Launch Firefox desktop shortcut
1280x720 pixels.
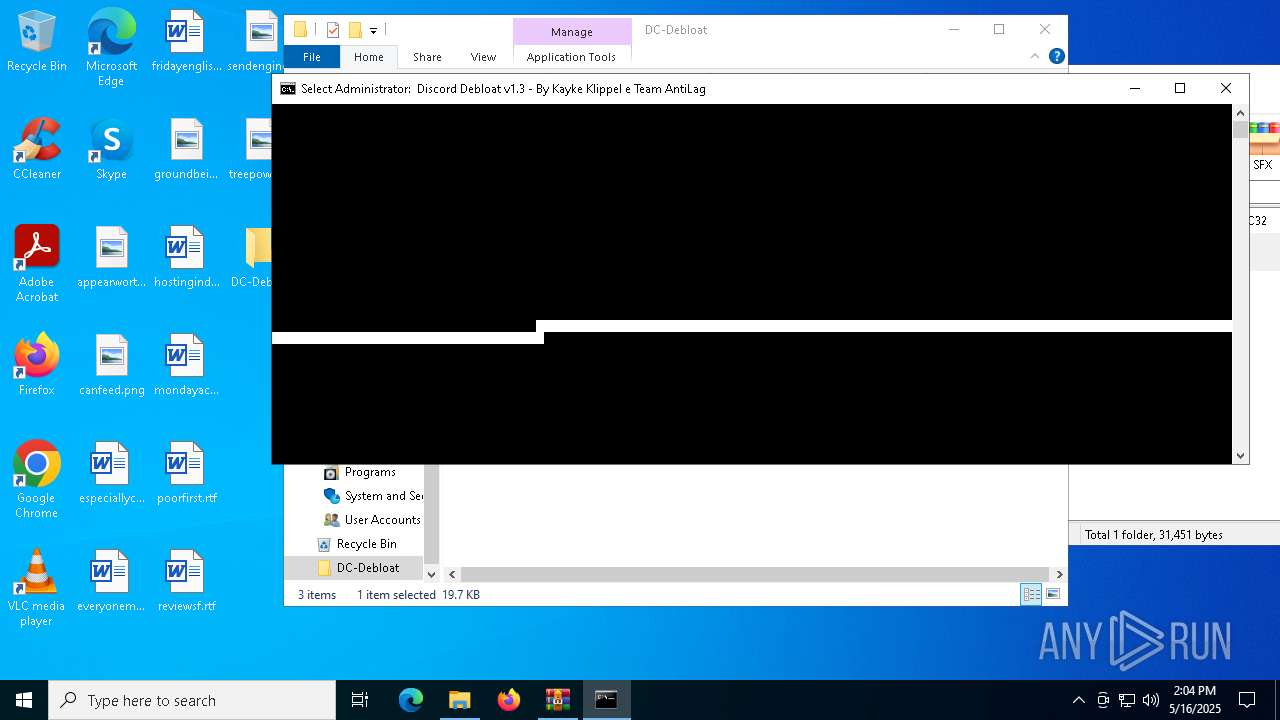click(37, 365)
